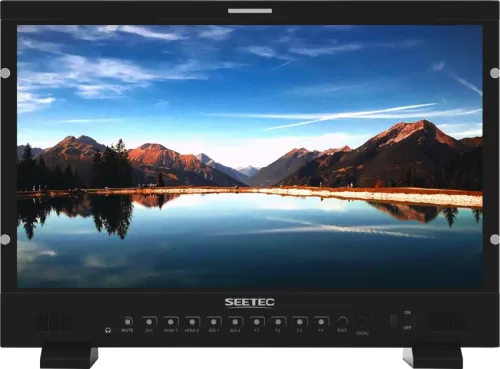The image size is (500, 369).
Task: Click the MENU knob
Action: [362, 322]
